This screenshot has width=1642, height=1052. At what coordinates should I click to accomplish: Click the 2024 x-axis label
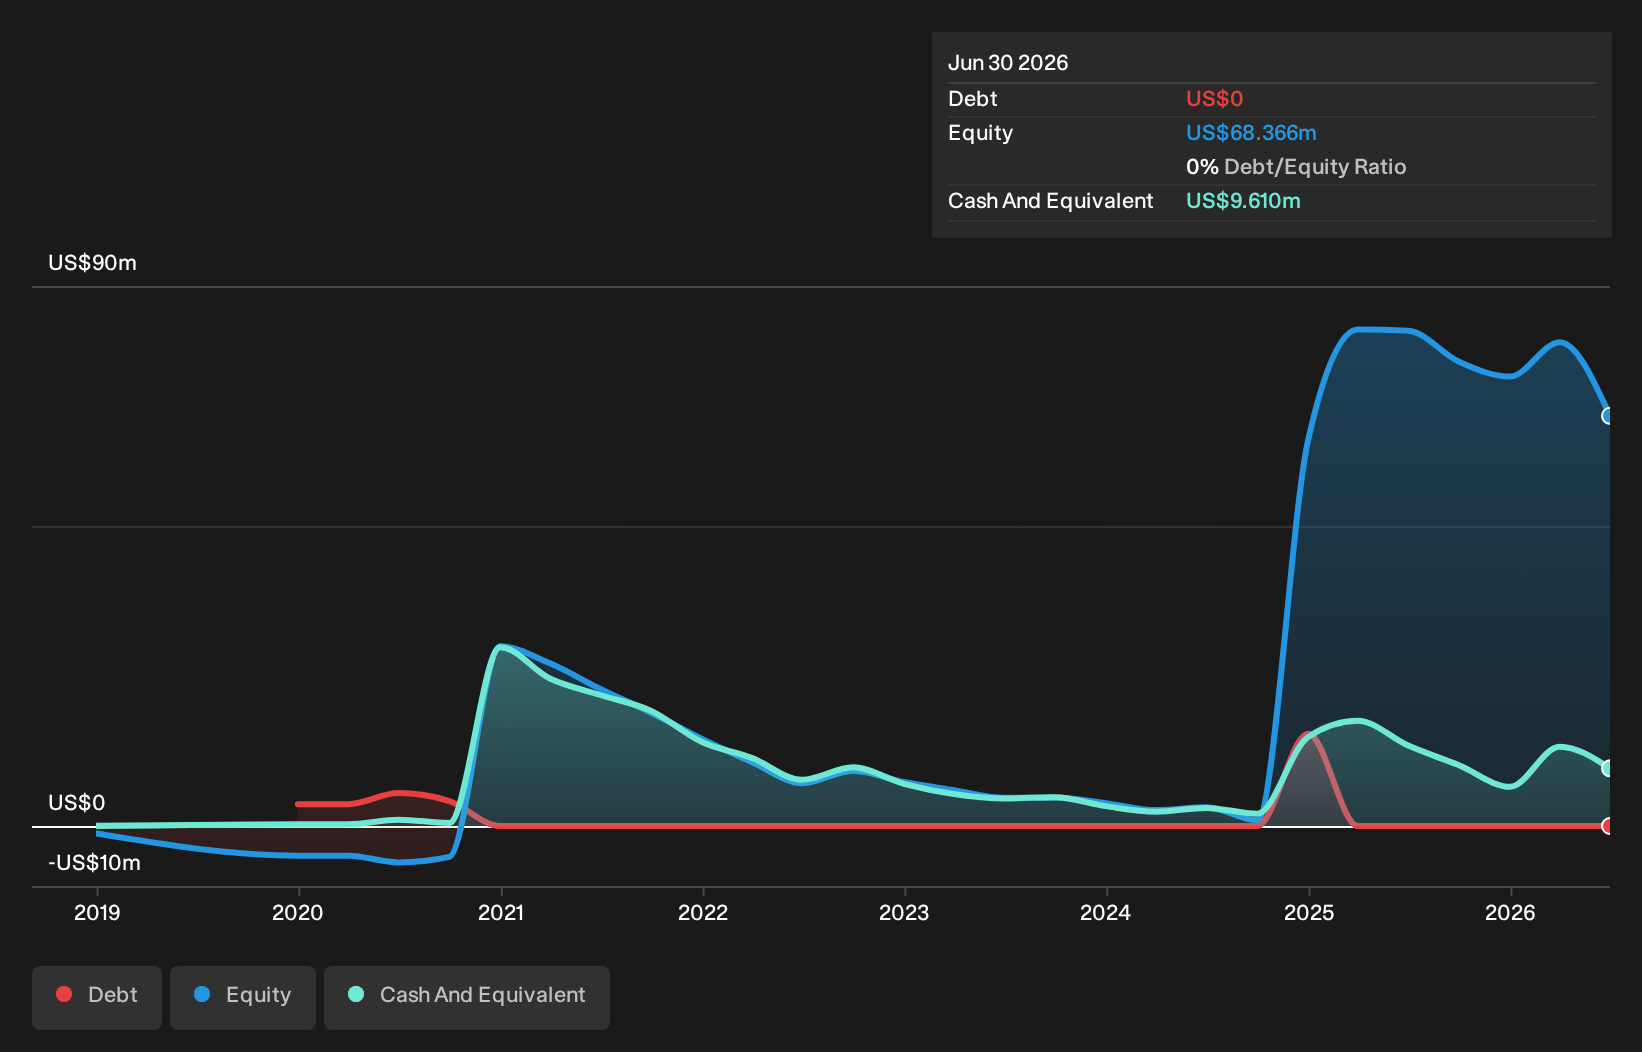pos(1106,913)
